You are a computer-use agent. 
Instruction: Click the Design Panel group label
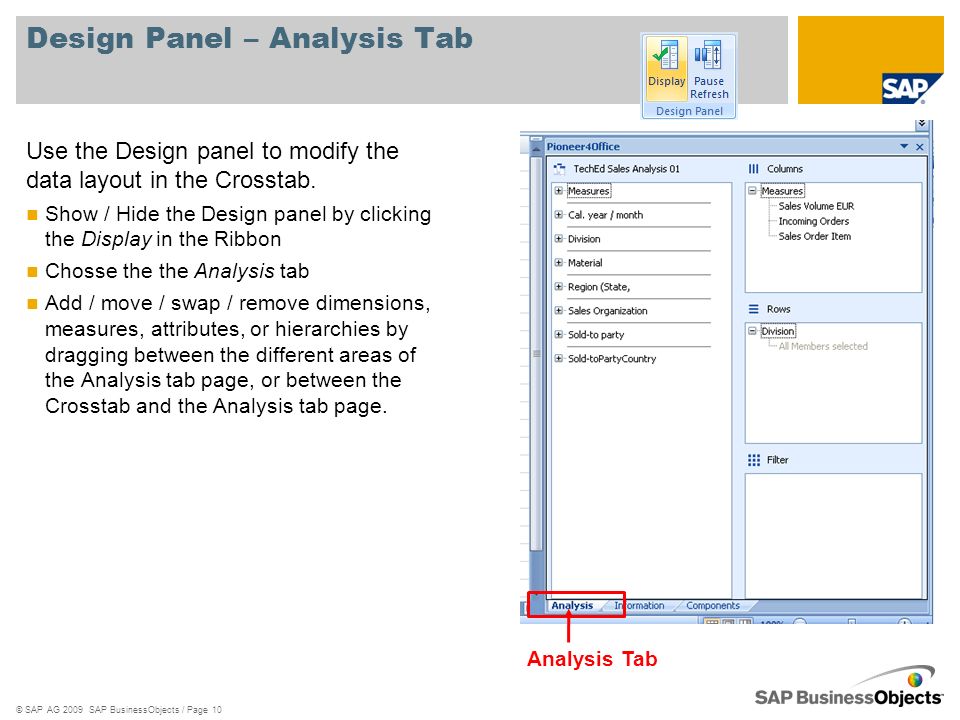point(689,111)
